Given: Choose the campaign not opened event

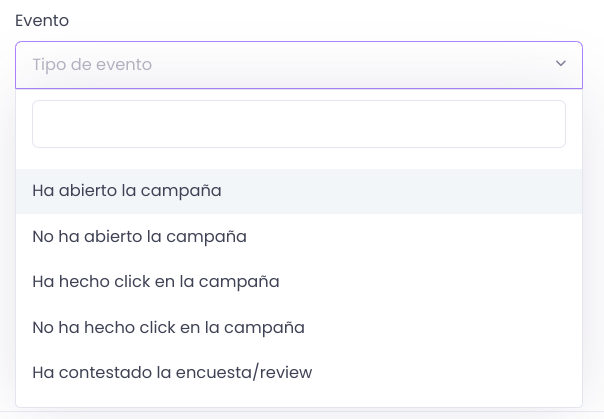Looking at the screenshot, I should tap(299, 236).
